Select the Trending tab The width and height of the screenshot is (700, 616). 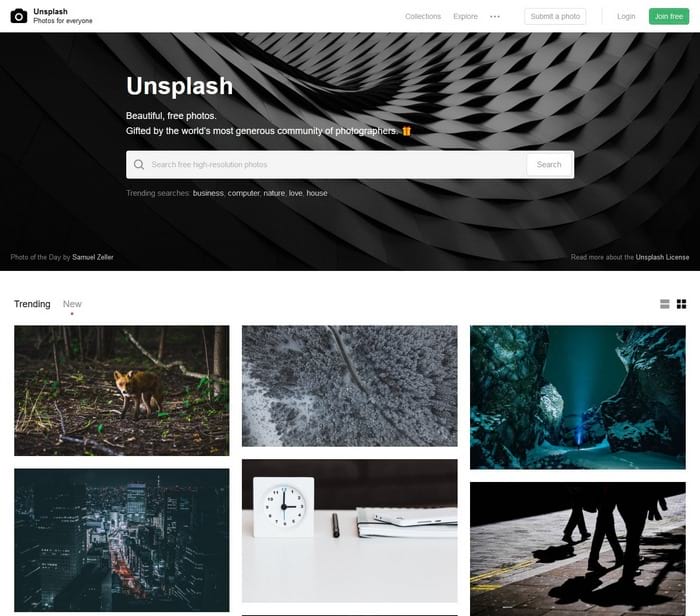coord(32,304)
